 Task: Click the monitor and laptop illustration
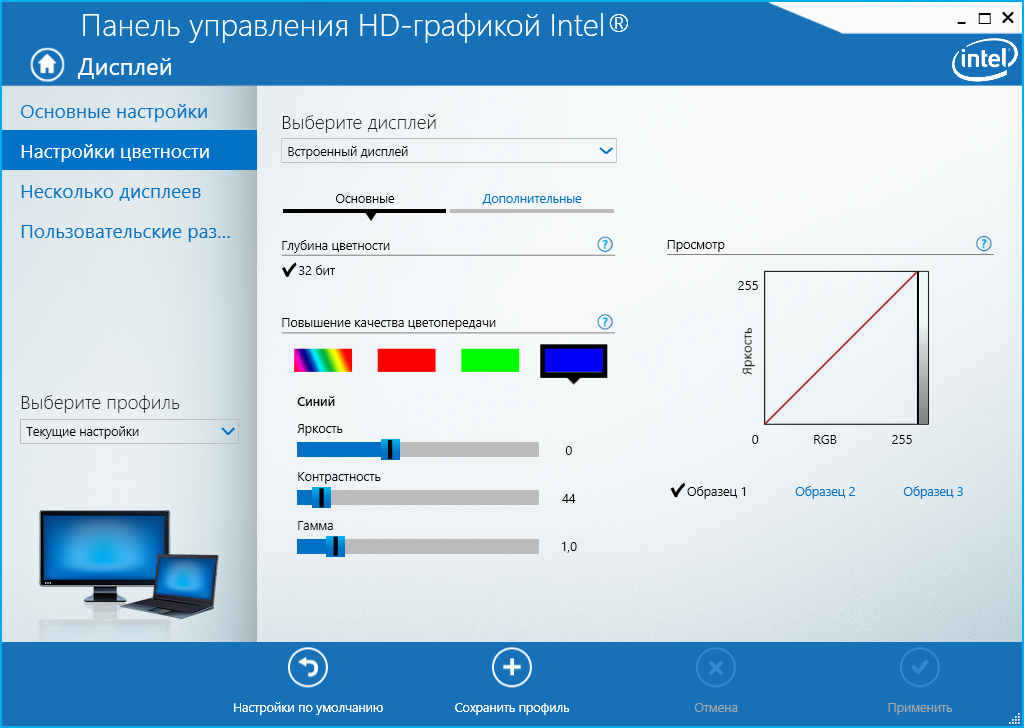click(x=129, y=564)
